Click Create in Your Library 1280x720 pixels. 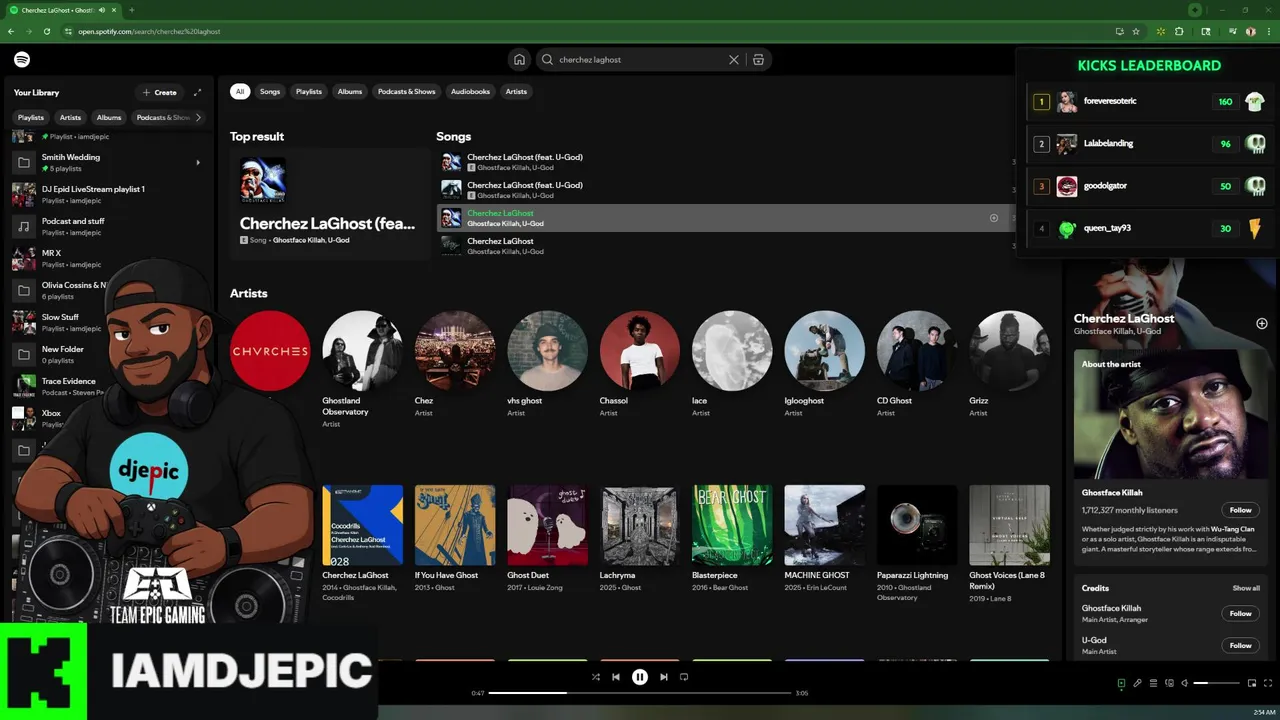click(x=159, y=92)
